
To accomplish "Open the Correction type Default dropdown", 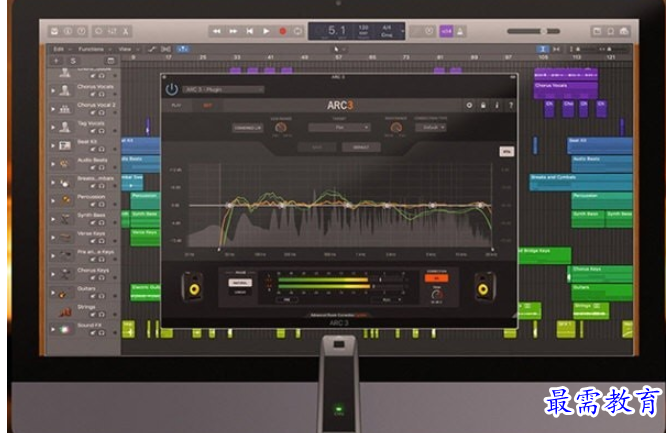I will point(431,127).
